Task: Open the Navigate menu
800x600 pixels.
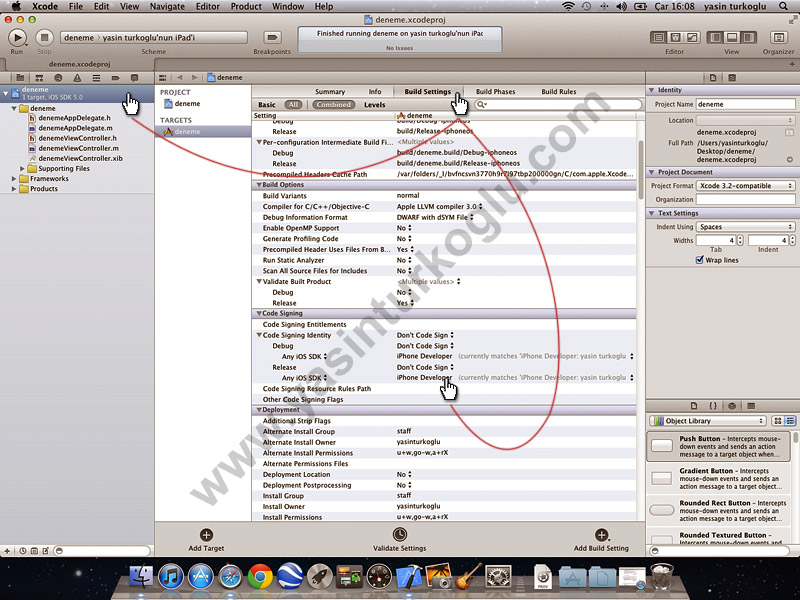Action: coord(167,6)
